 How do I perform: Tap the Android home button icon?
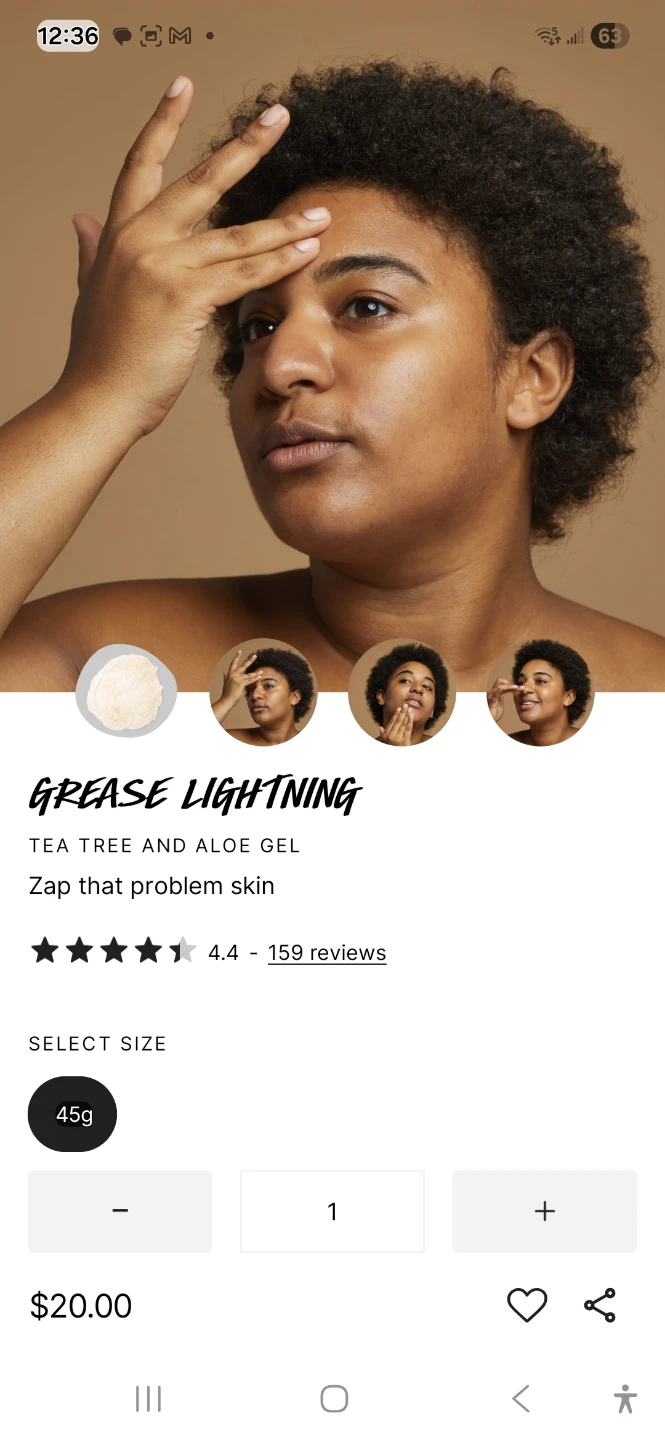[x=334, y=1398]
